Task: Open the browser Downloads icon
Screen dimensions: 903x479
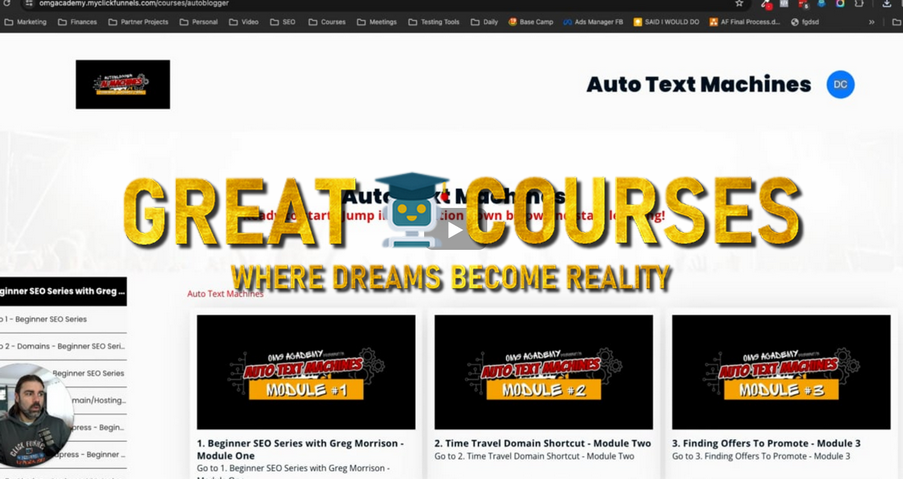Action: click(x=887, y=3)
